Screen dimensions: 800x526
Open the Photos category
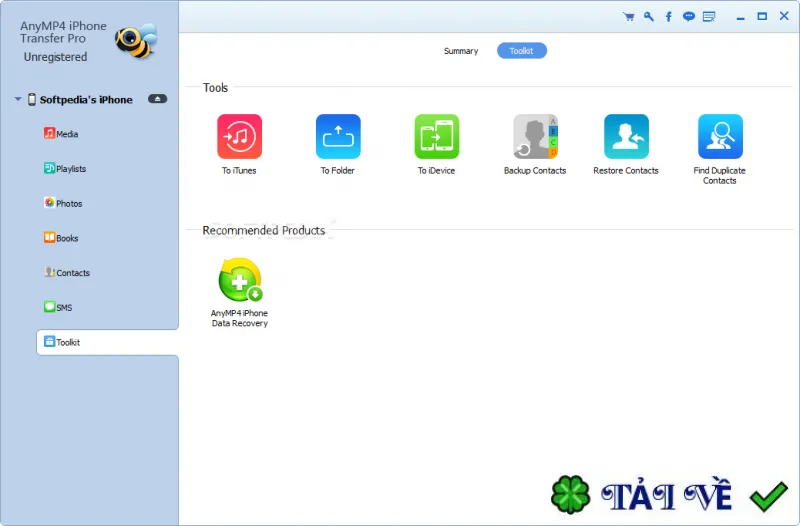[63, 204]
